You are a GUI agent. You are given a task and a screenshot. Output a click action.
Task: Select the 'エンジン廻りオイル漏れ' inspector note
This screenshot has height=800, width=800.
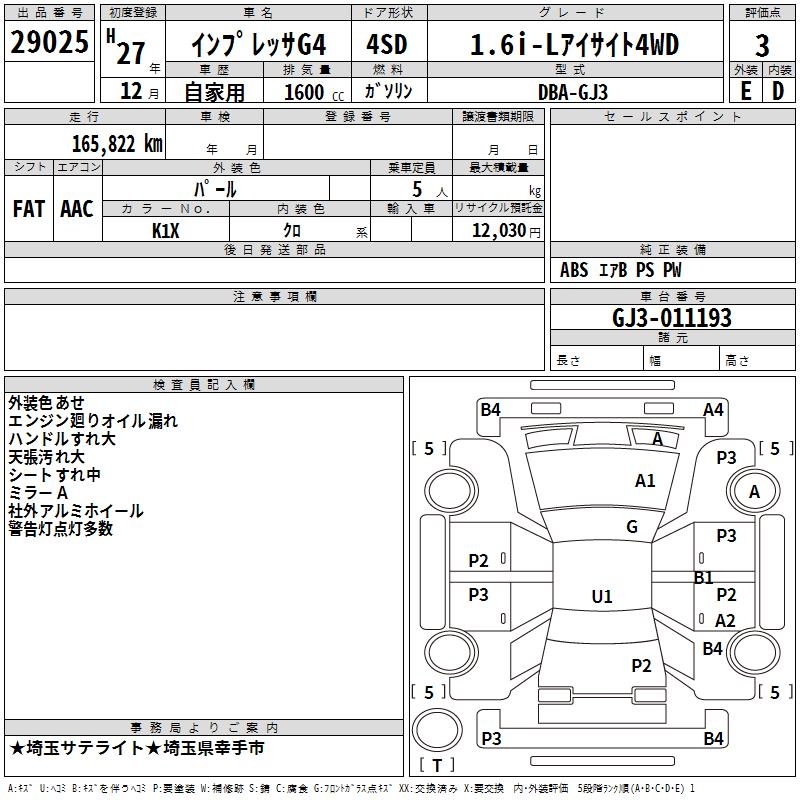click(93, 421)
